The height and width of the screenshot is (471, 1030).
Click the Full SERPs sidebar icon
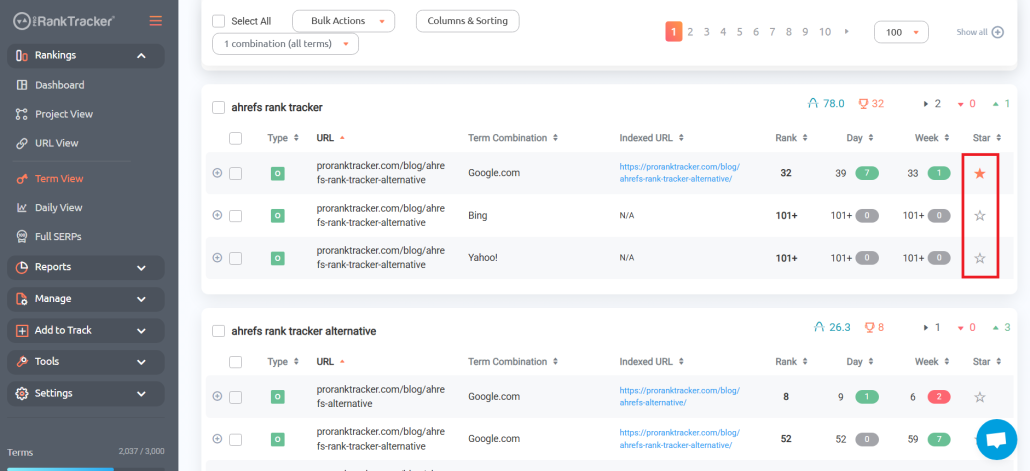point(22,236)
